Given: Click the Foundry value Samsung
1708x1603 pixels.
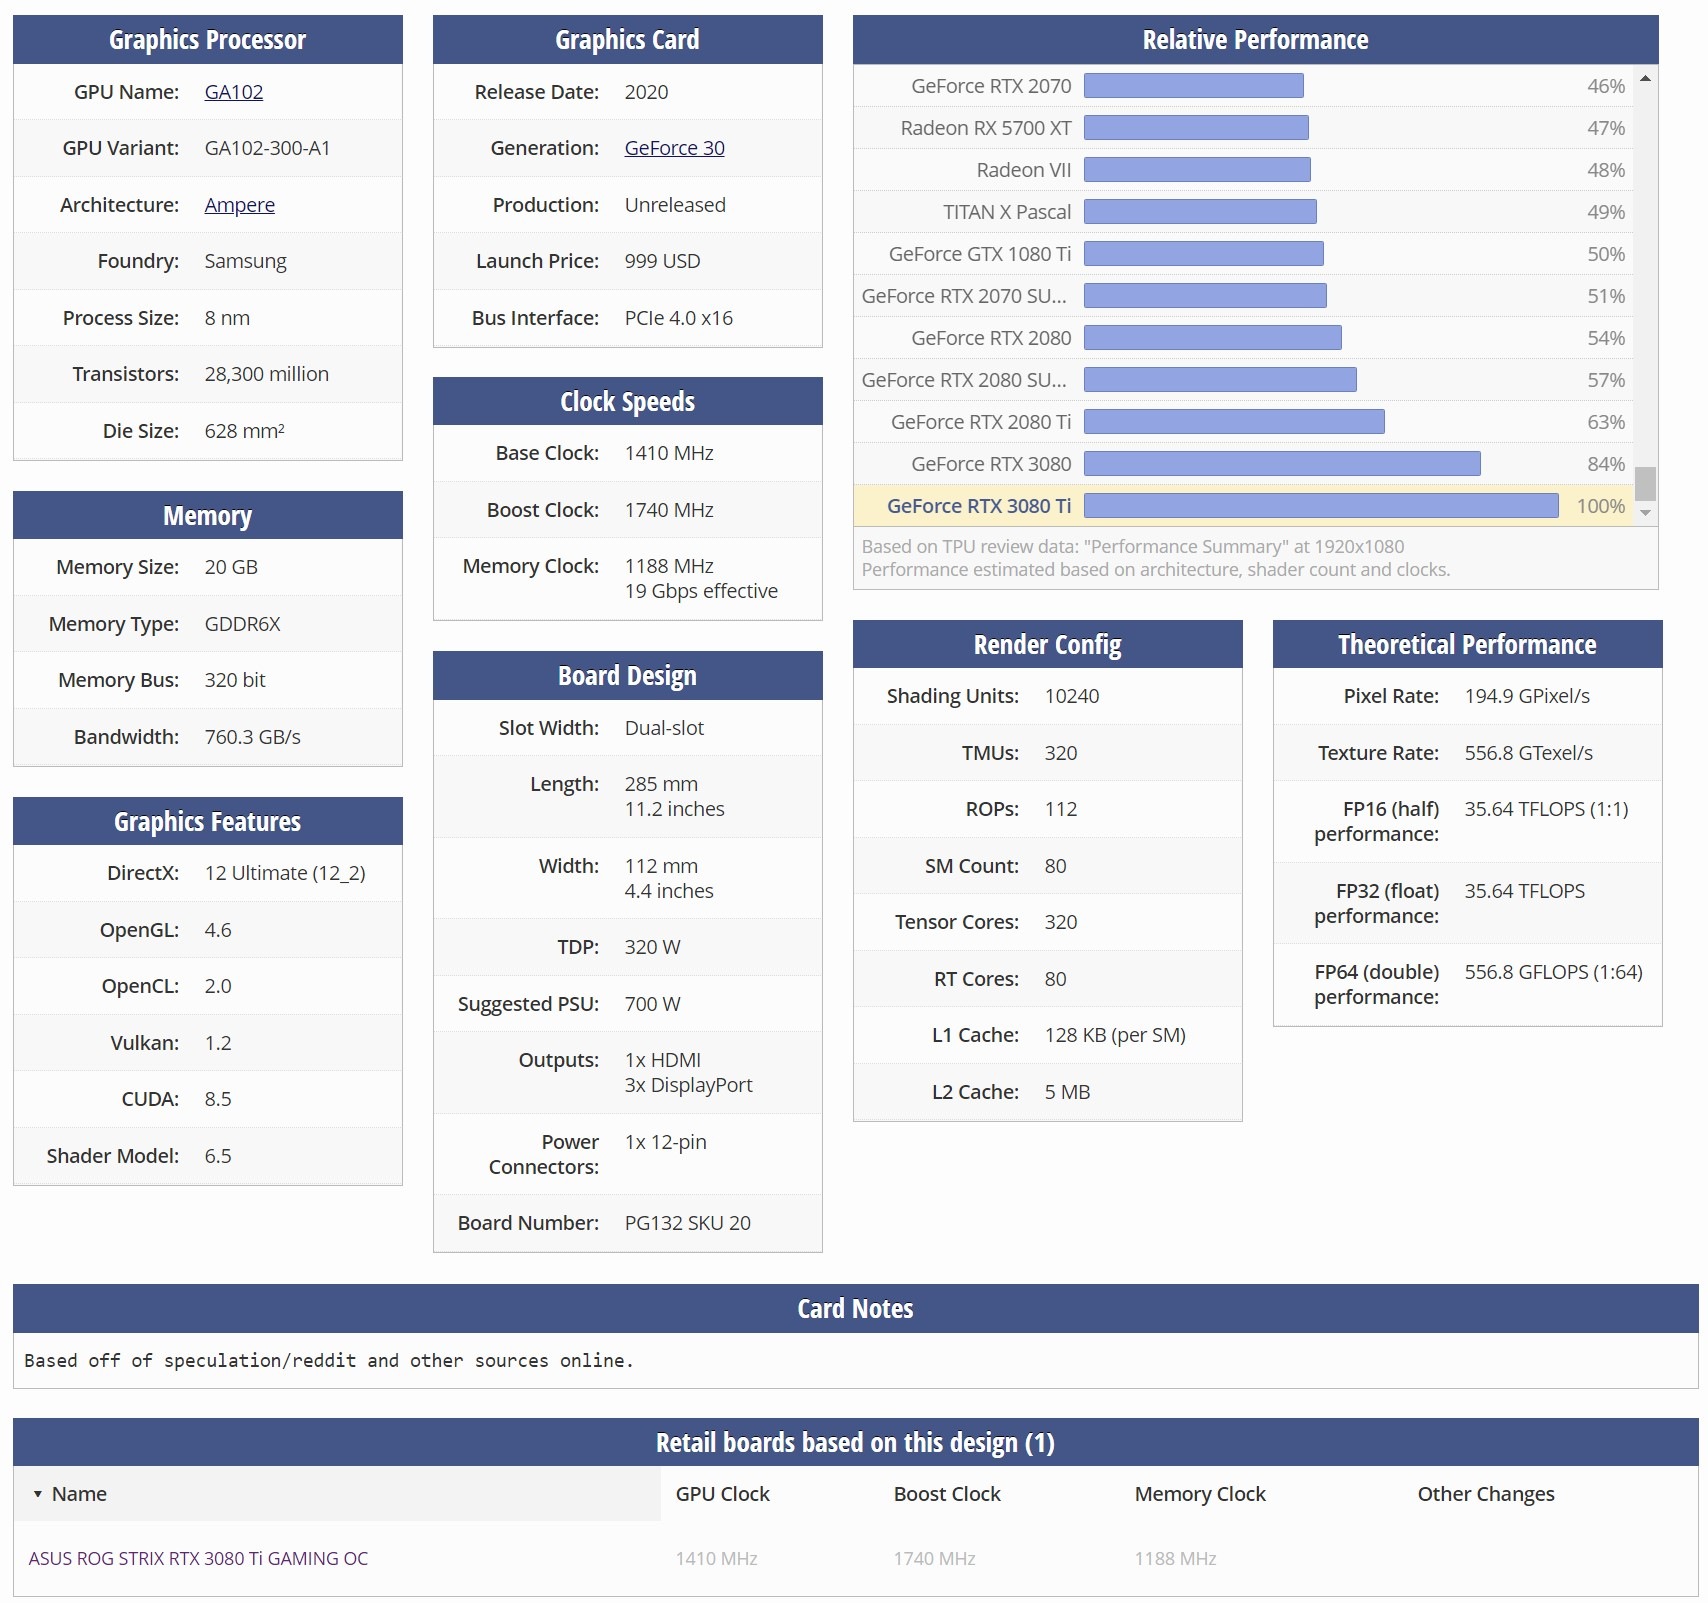Looking at the screenshot, I should point(245,261).
